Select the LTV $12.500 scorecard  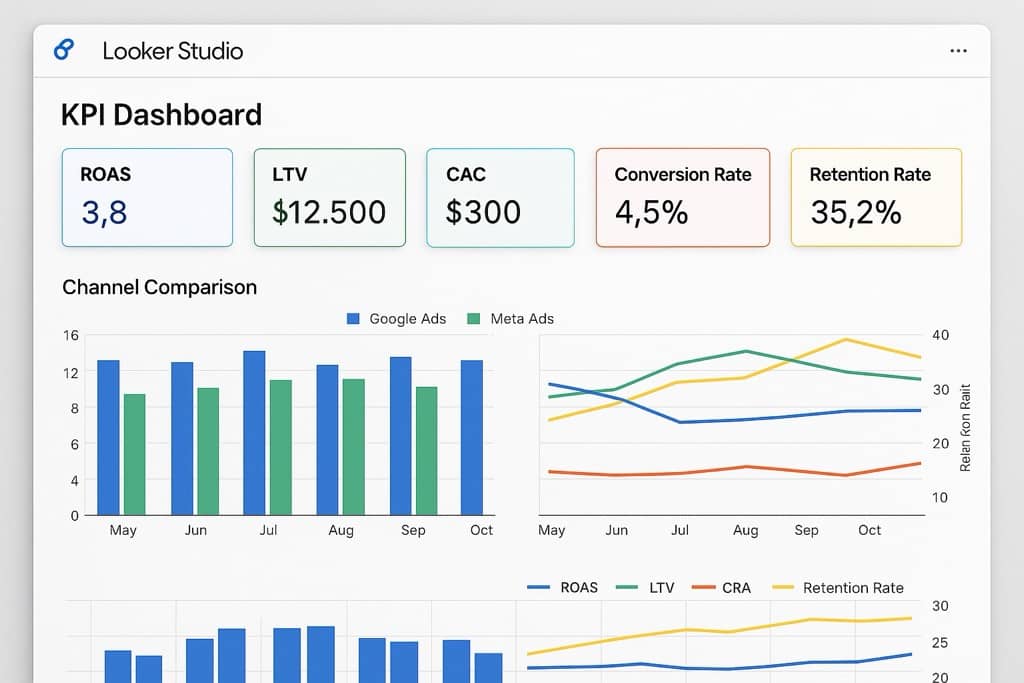pyautogui.click(x=329, y=197)
